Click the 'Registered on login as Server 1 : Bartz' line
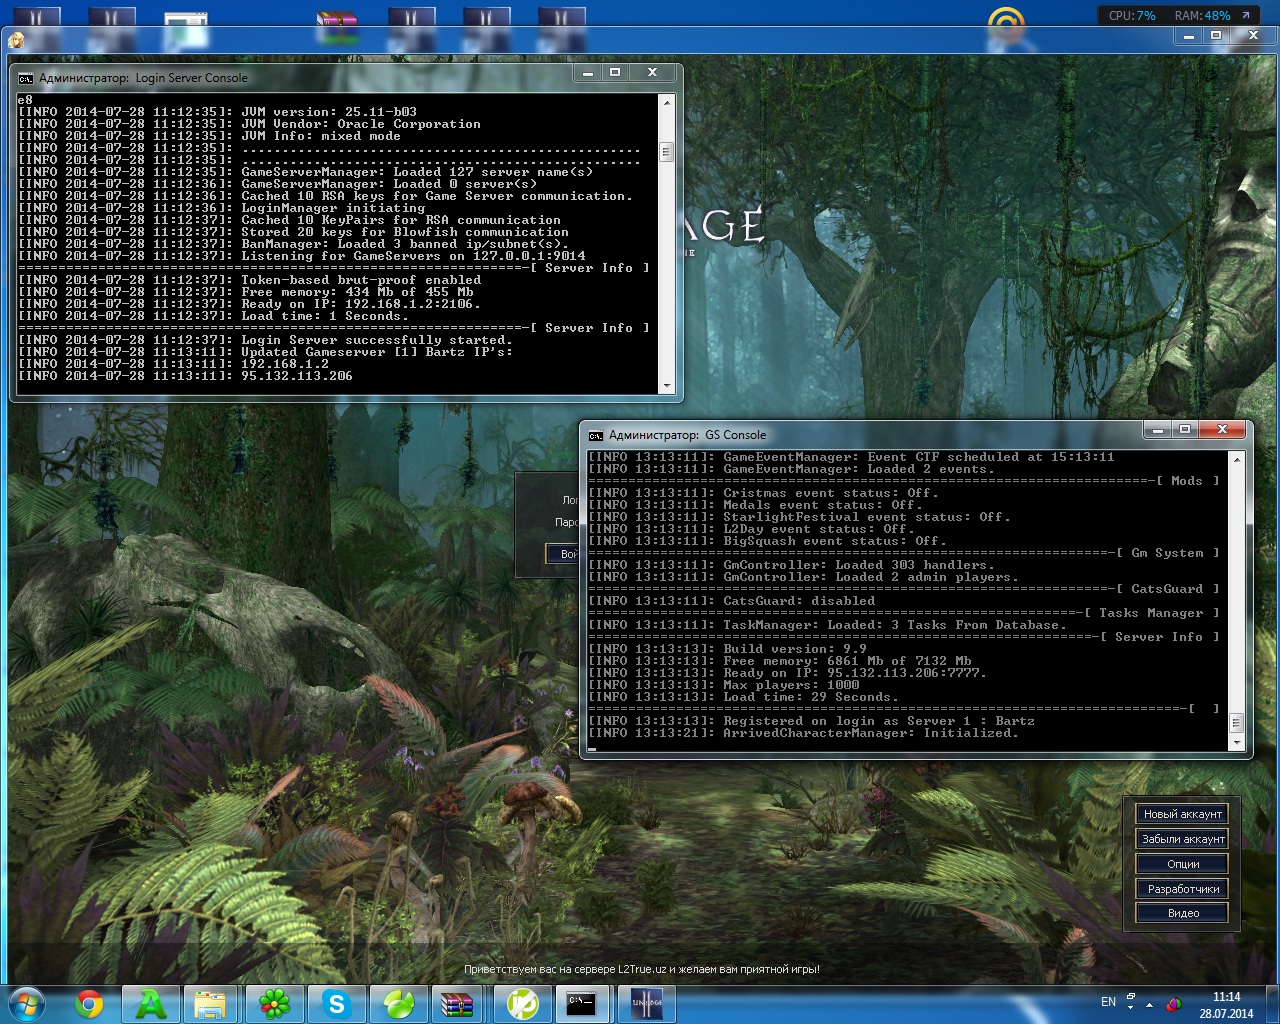This screenshot has width=1280, height=1024. click(812, 721)
